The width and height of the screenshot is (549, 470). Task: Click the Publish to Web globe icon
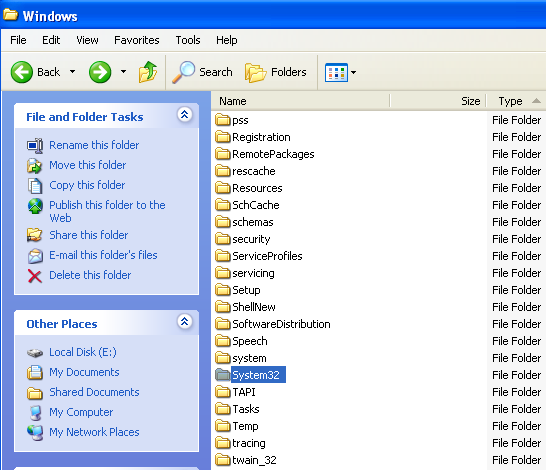click(x=35, y=206)
